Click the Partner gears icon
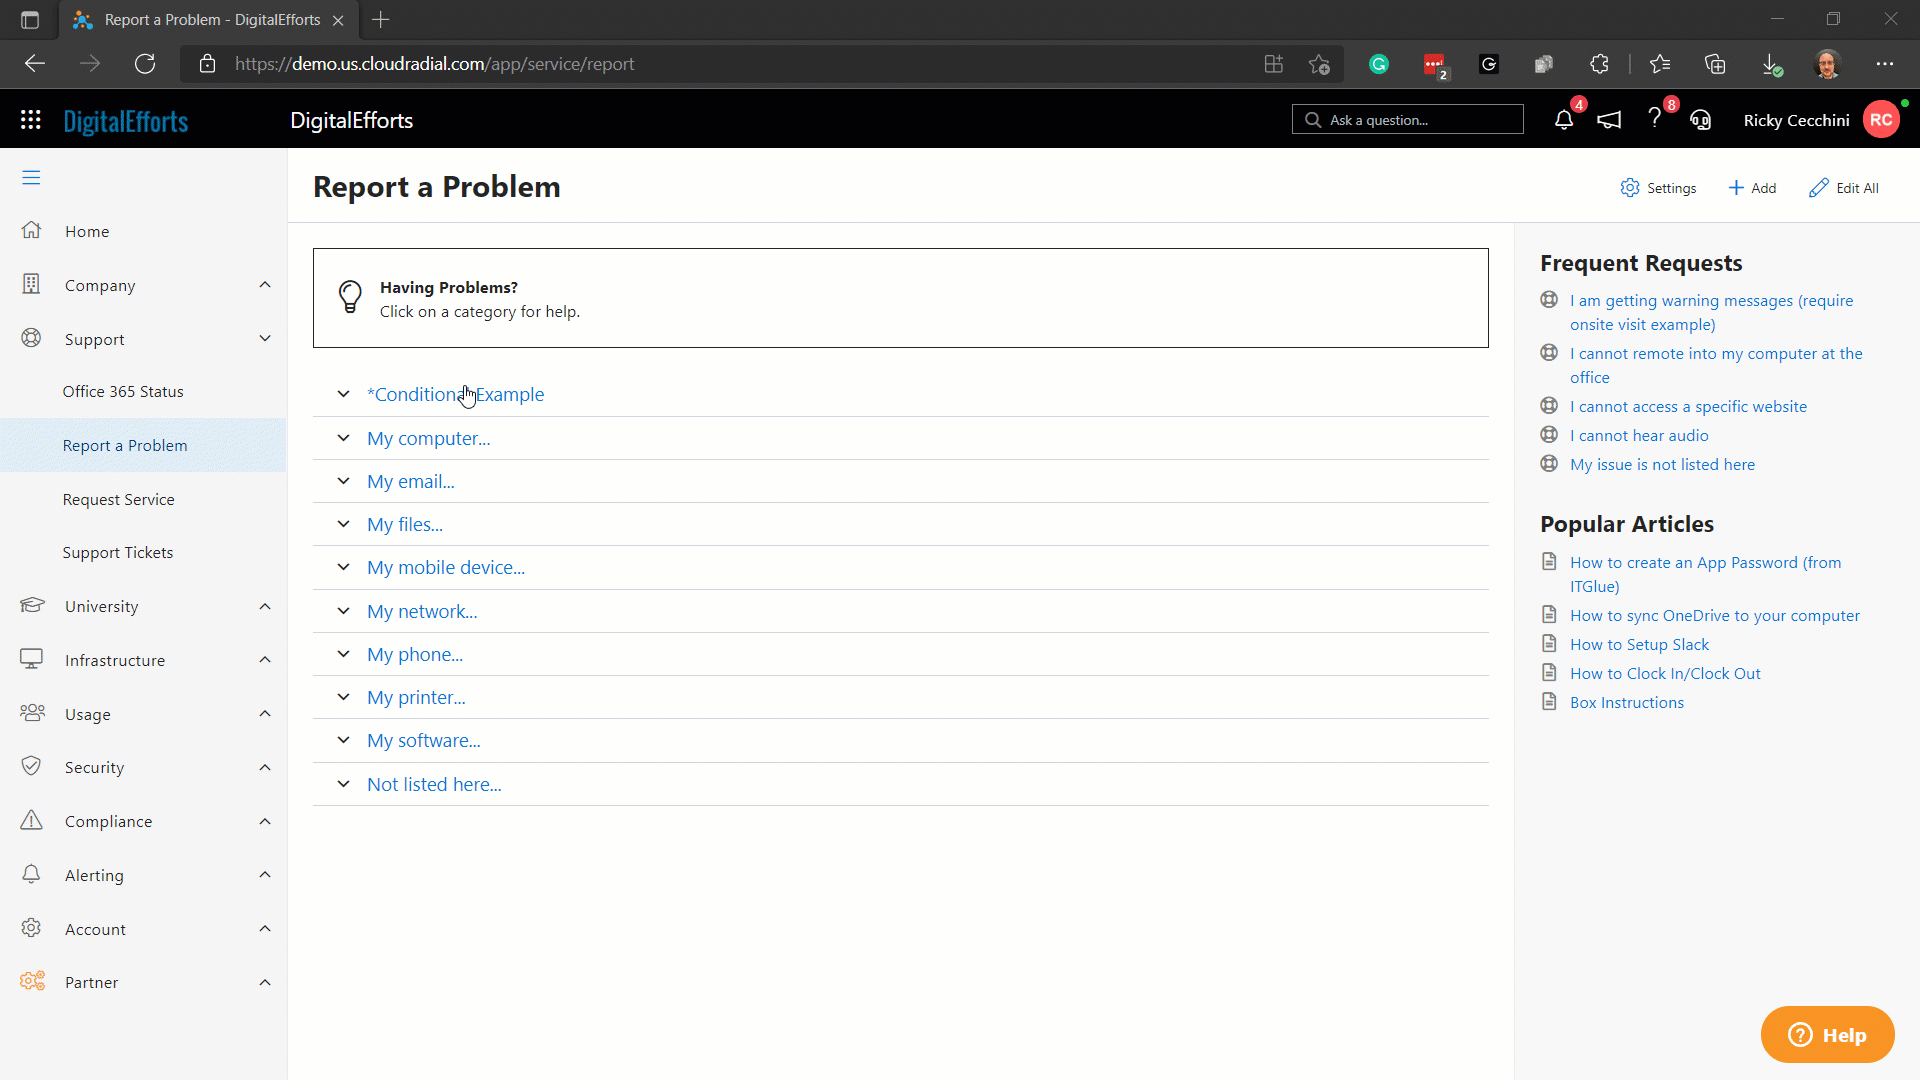The width and height of the screenshot is (1920, 1080). click(32, 981)
